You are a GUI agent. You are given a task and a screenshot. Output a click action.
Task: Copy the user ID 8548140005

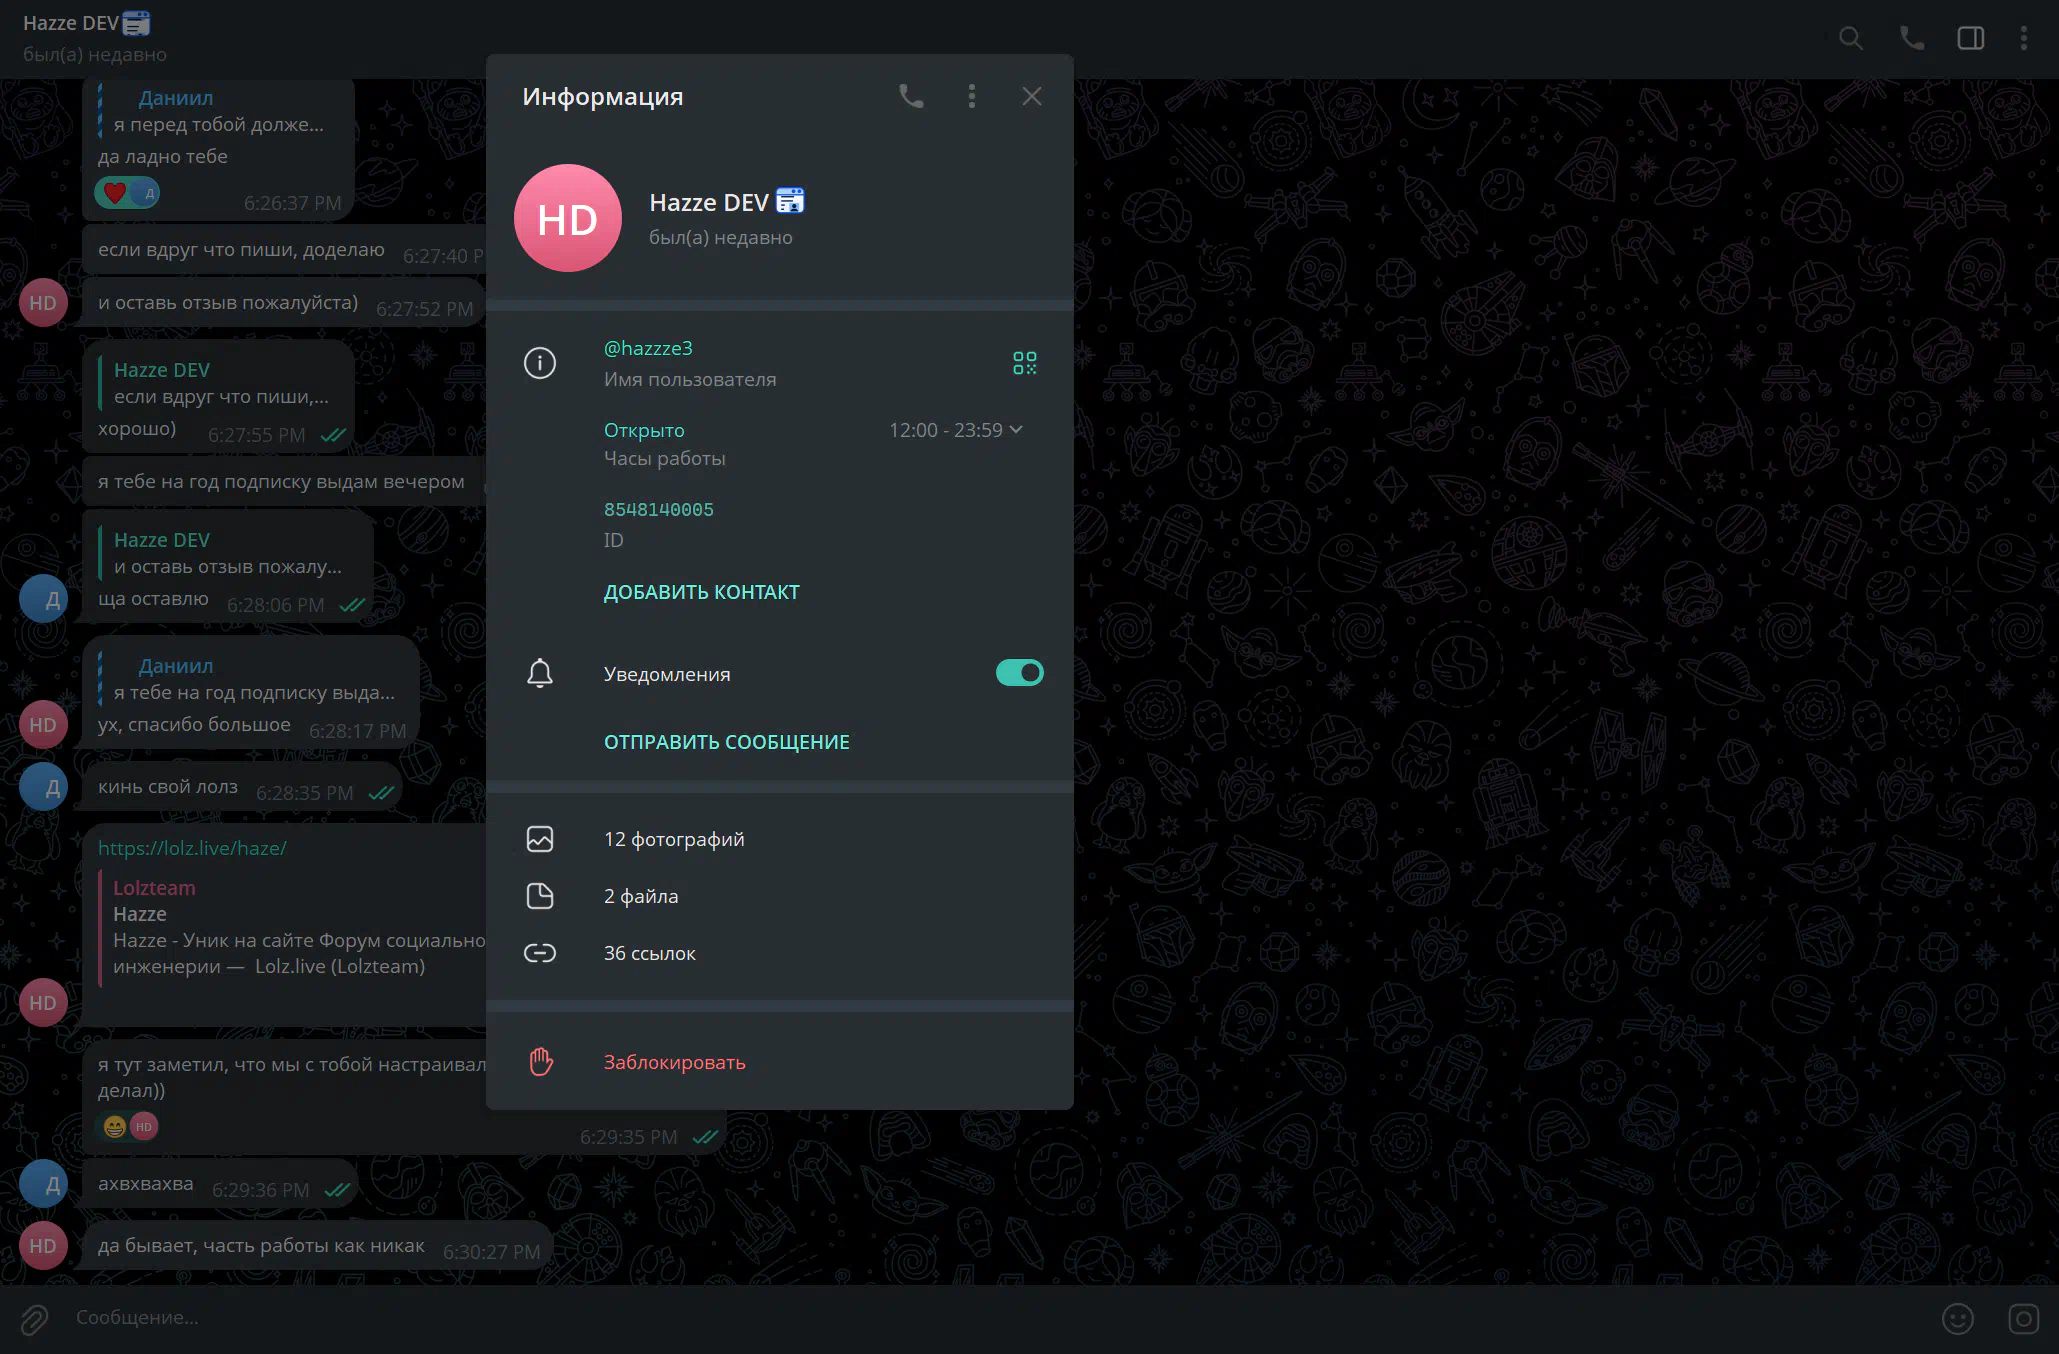(658, 509)
